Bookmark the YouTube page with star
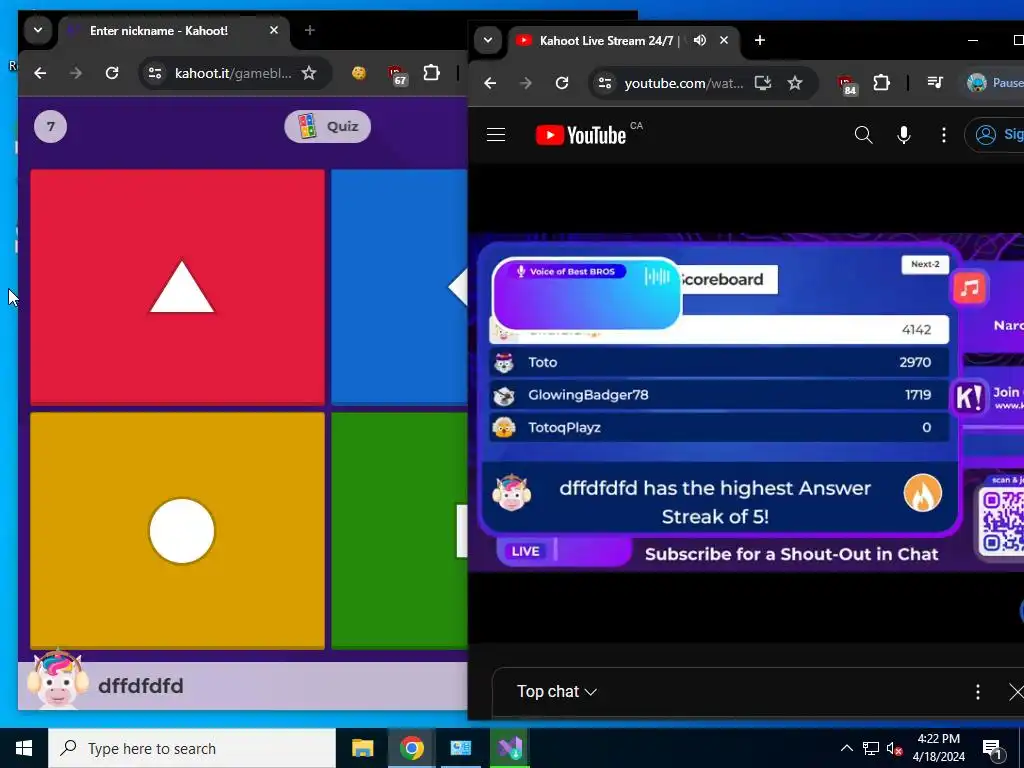This screenshot has height=768, width=1024. [x=795, y=83]
